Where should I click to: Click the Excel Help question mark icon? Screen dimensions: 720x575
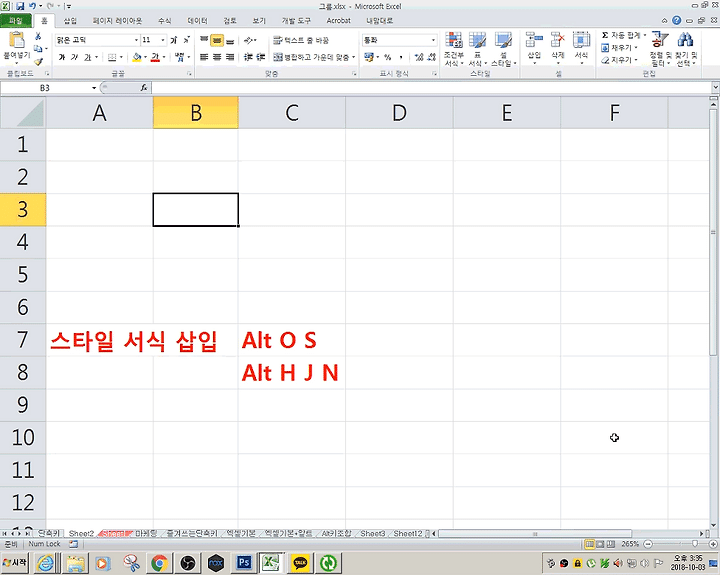click(x=676, y=20)
